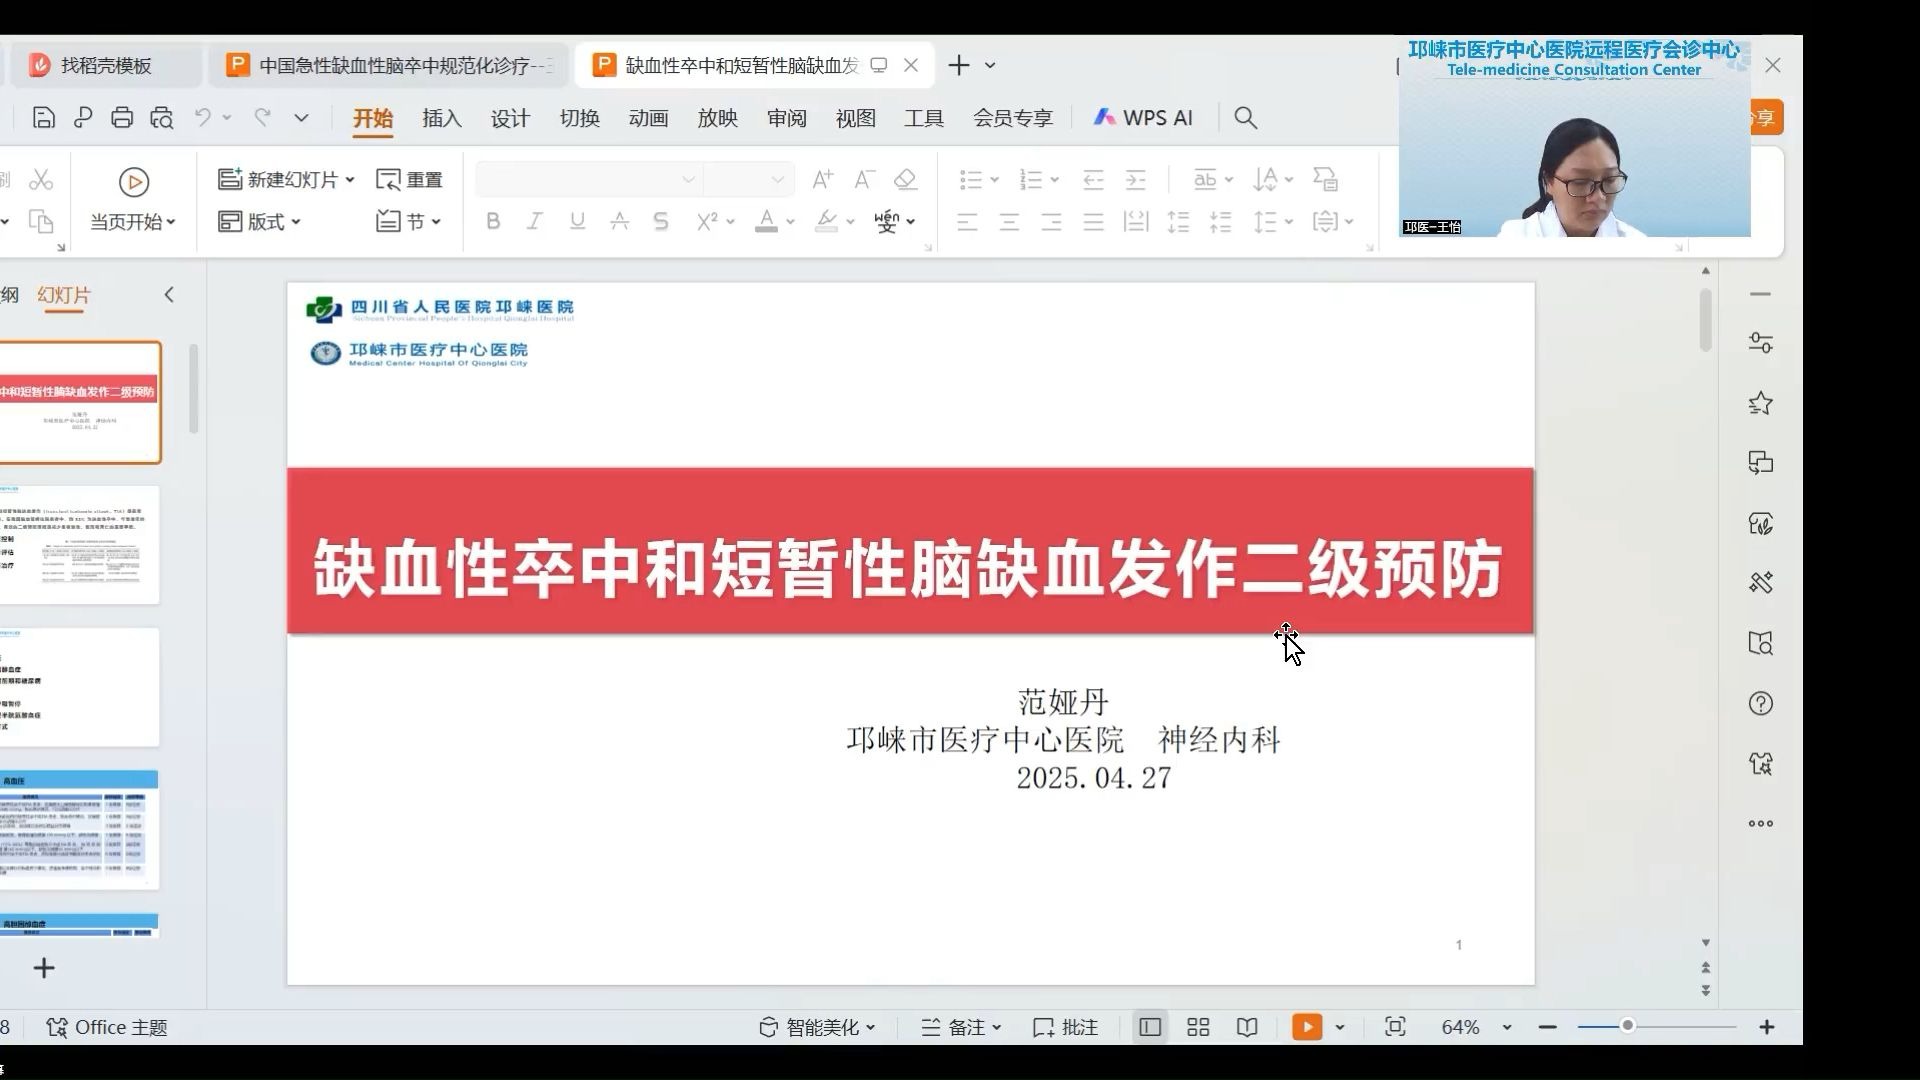Toggle center alignment paragraph
This screenshot has height=1080, width=1920.
point(1009,222)
